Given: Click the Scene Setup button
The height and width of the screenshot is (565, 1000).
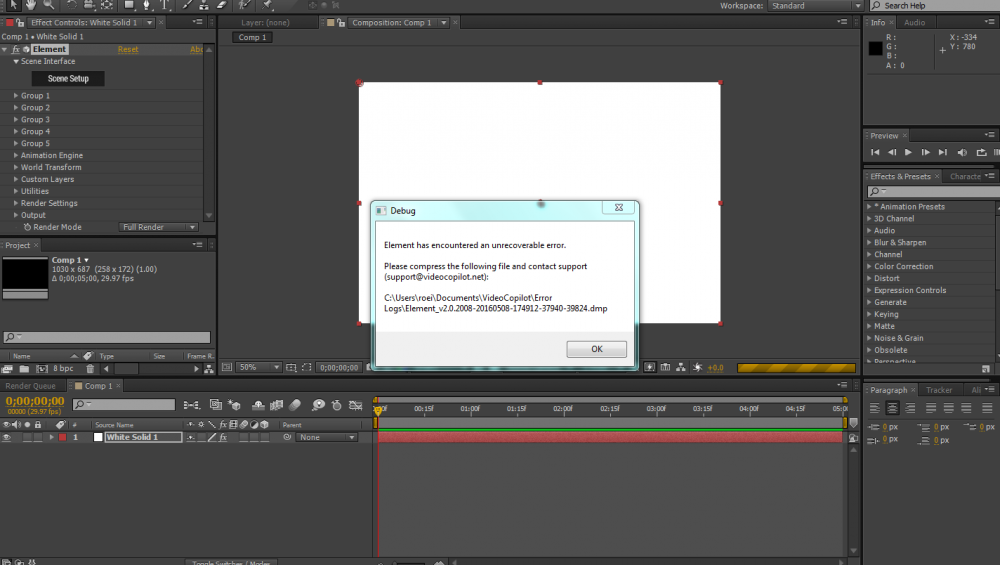Looking at the screenshot, I should (x=68, y=78).
